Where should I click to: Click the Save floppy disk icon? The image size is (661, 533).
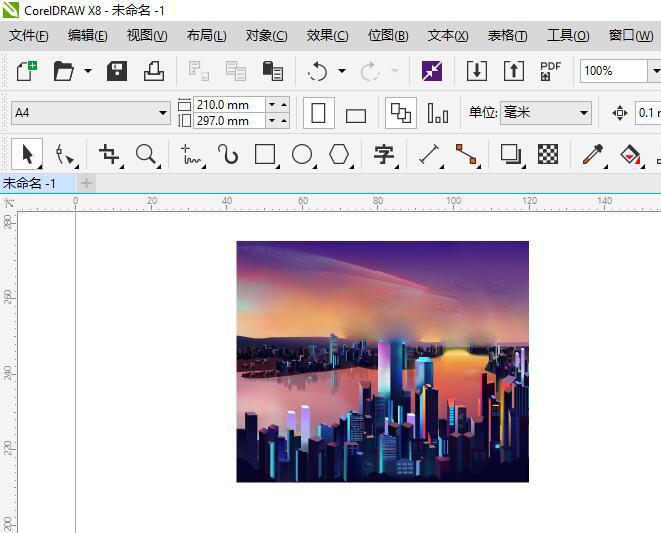click(x=117, y=71)
